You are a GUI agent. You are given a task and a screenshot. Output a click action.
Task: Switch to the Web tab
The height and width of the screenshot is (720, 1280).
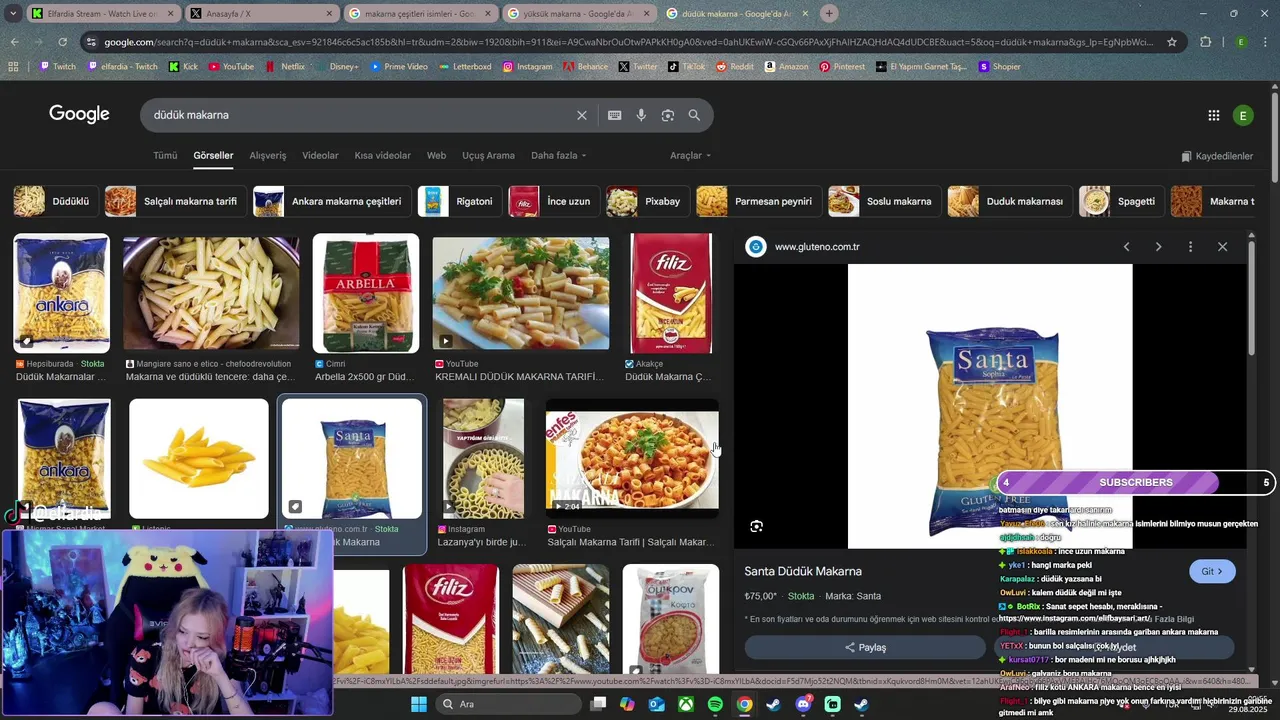click(x=437, y=156)
